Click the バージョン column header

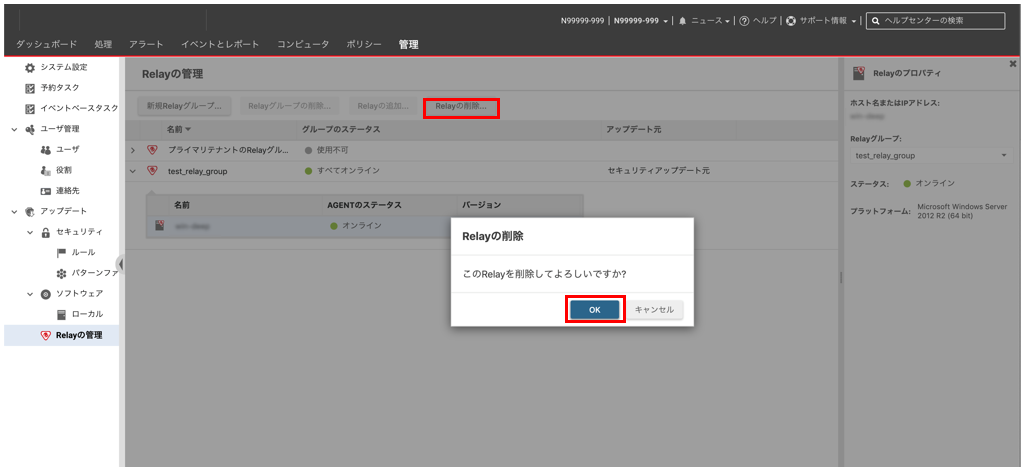481,205
